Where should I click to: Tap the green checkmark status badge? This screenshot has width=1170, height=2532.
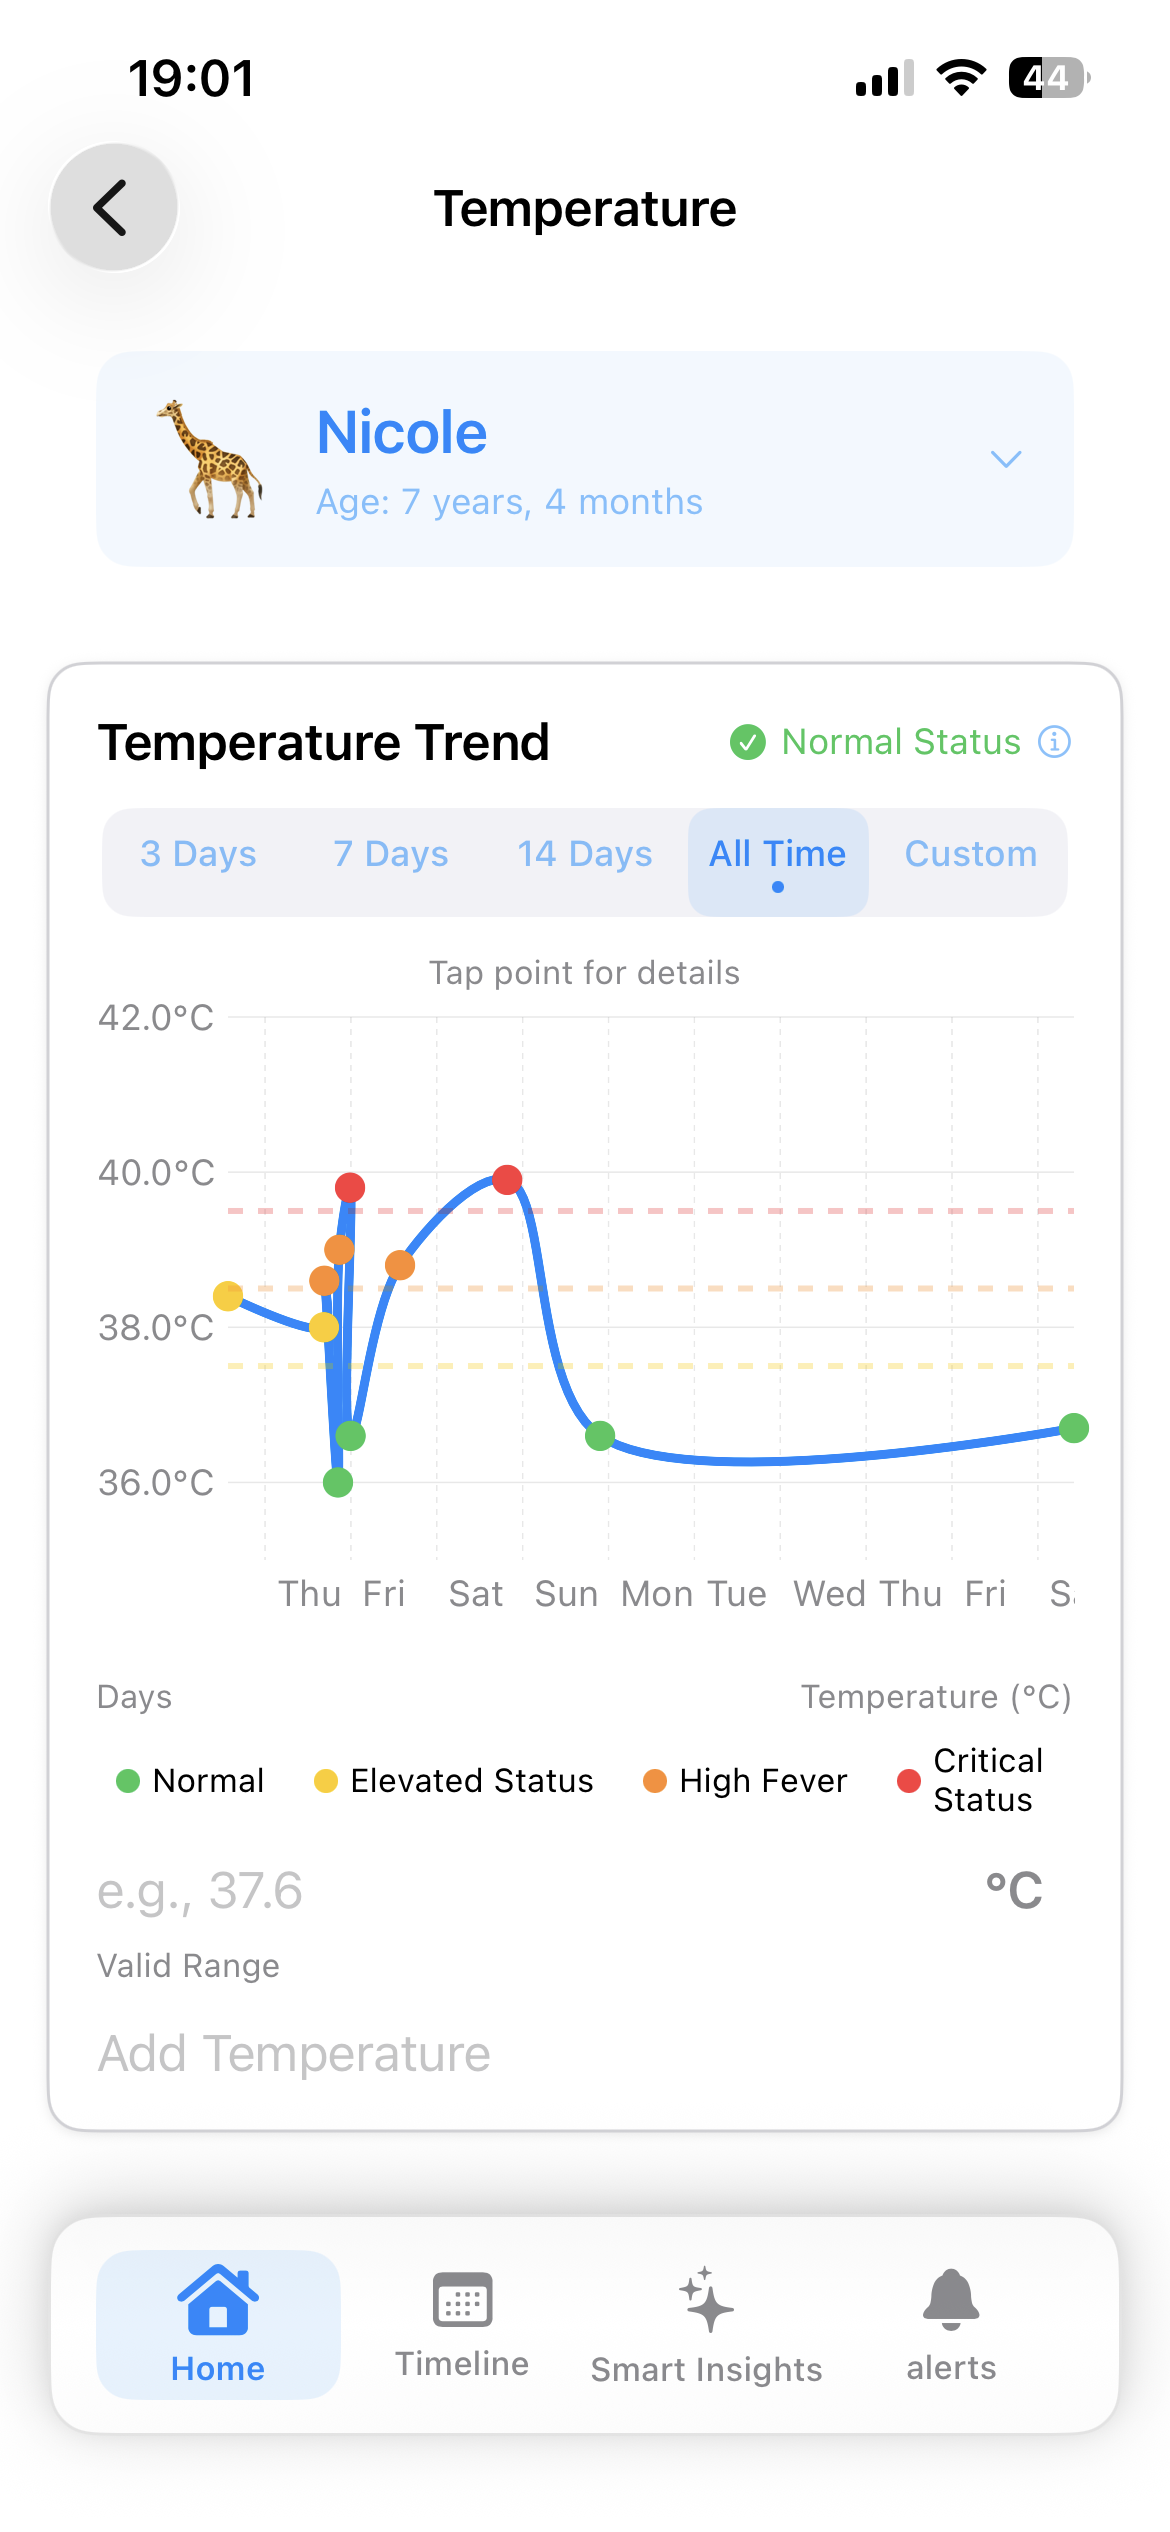click(748, 742)
